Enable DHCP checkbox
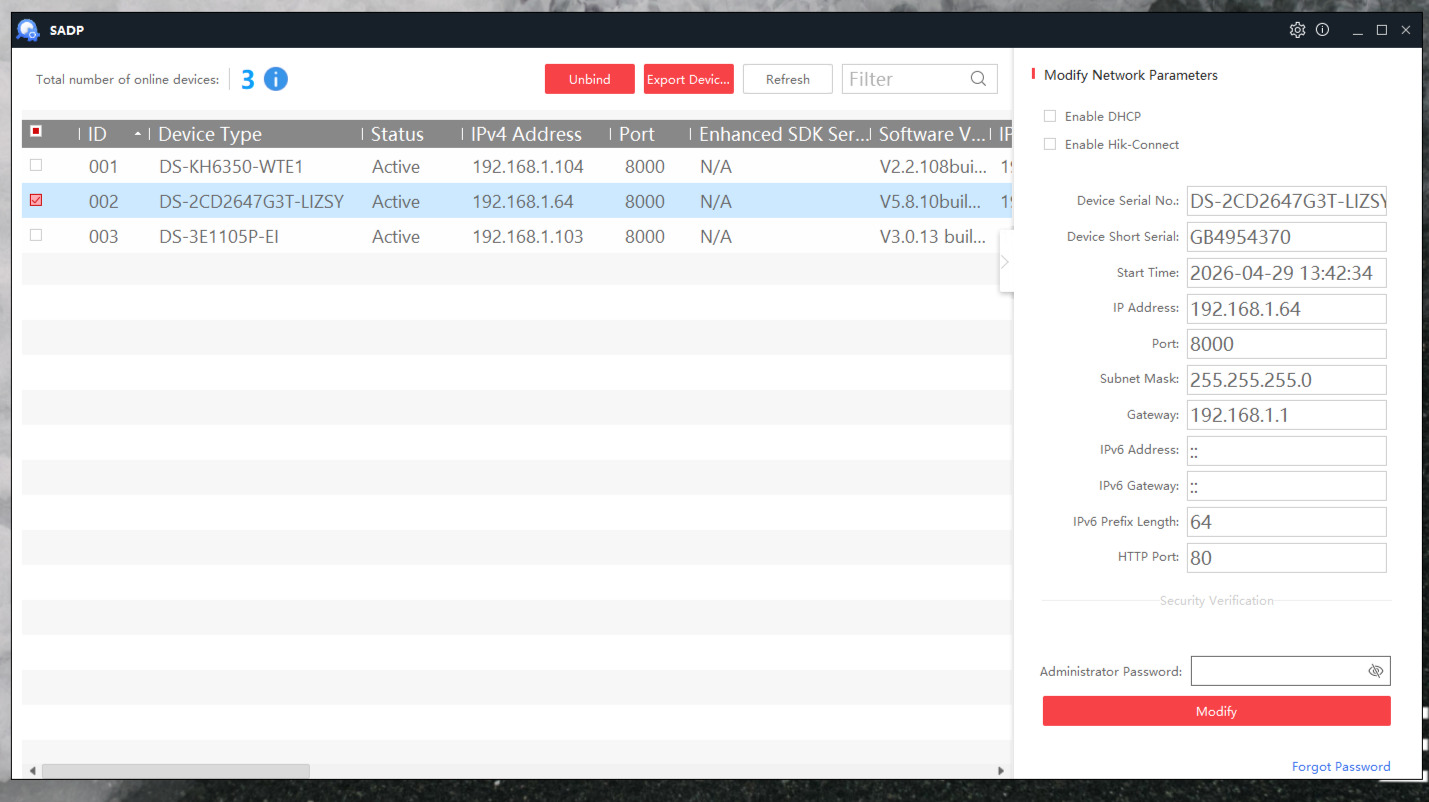 tap(1050, 116)
